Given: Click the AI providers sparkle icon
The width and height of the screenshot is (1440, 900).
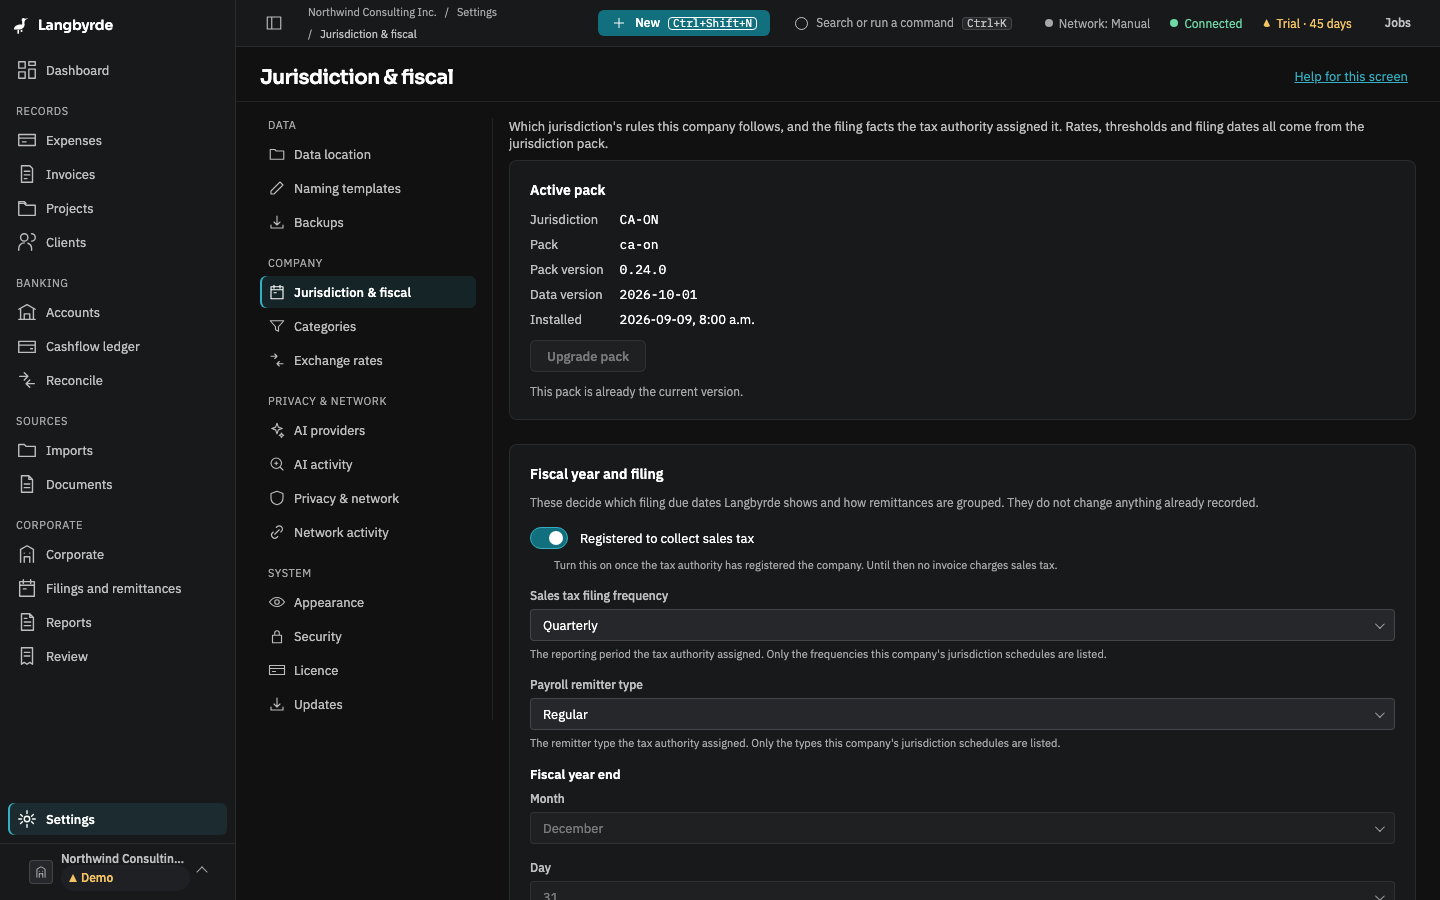Looking at the screenshot, I should click(x=277, y=430).
